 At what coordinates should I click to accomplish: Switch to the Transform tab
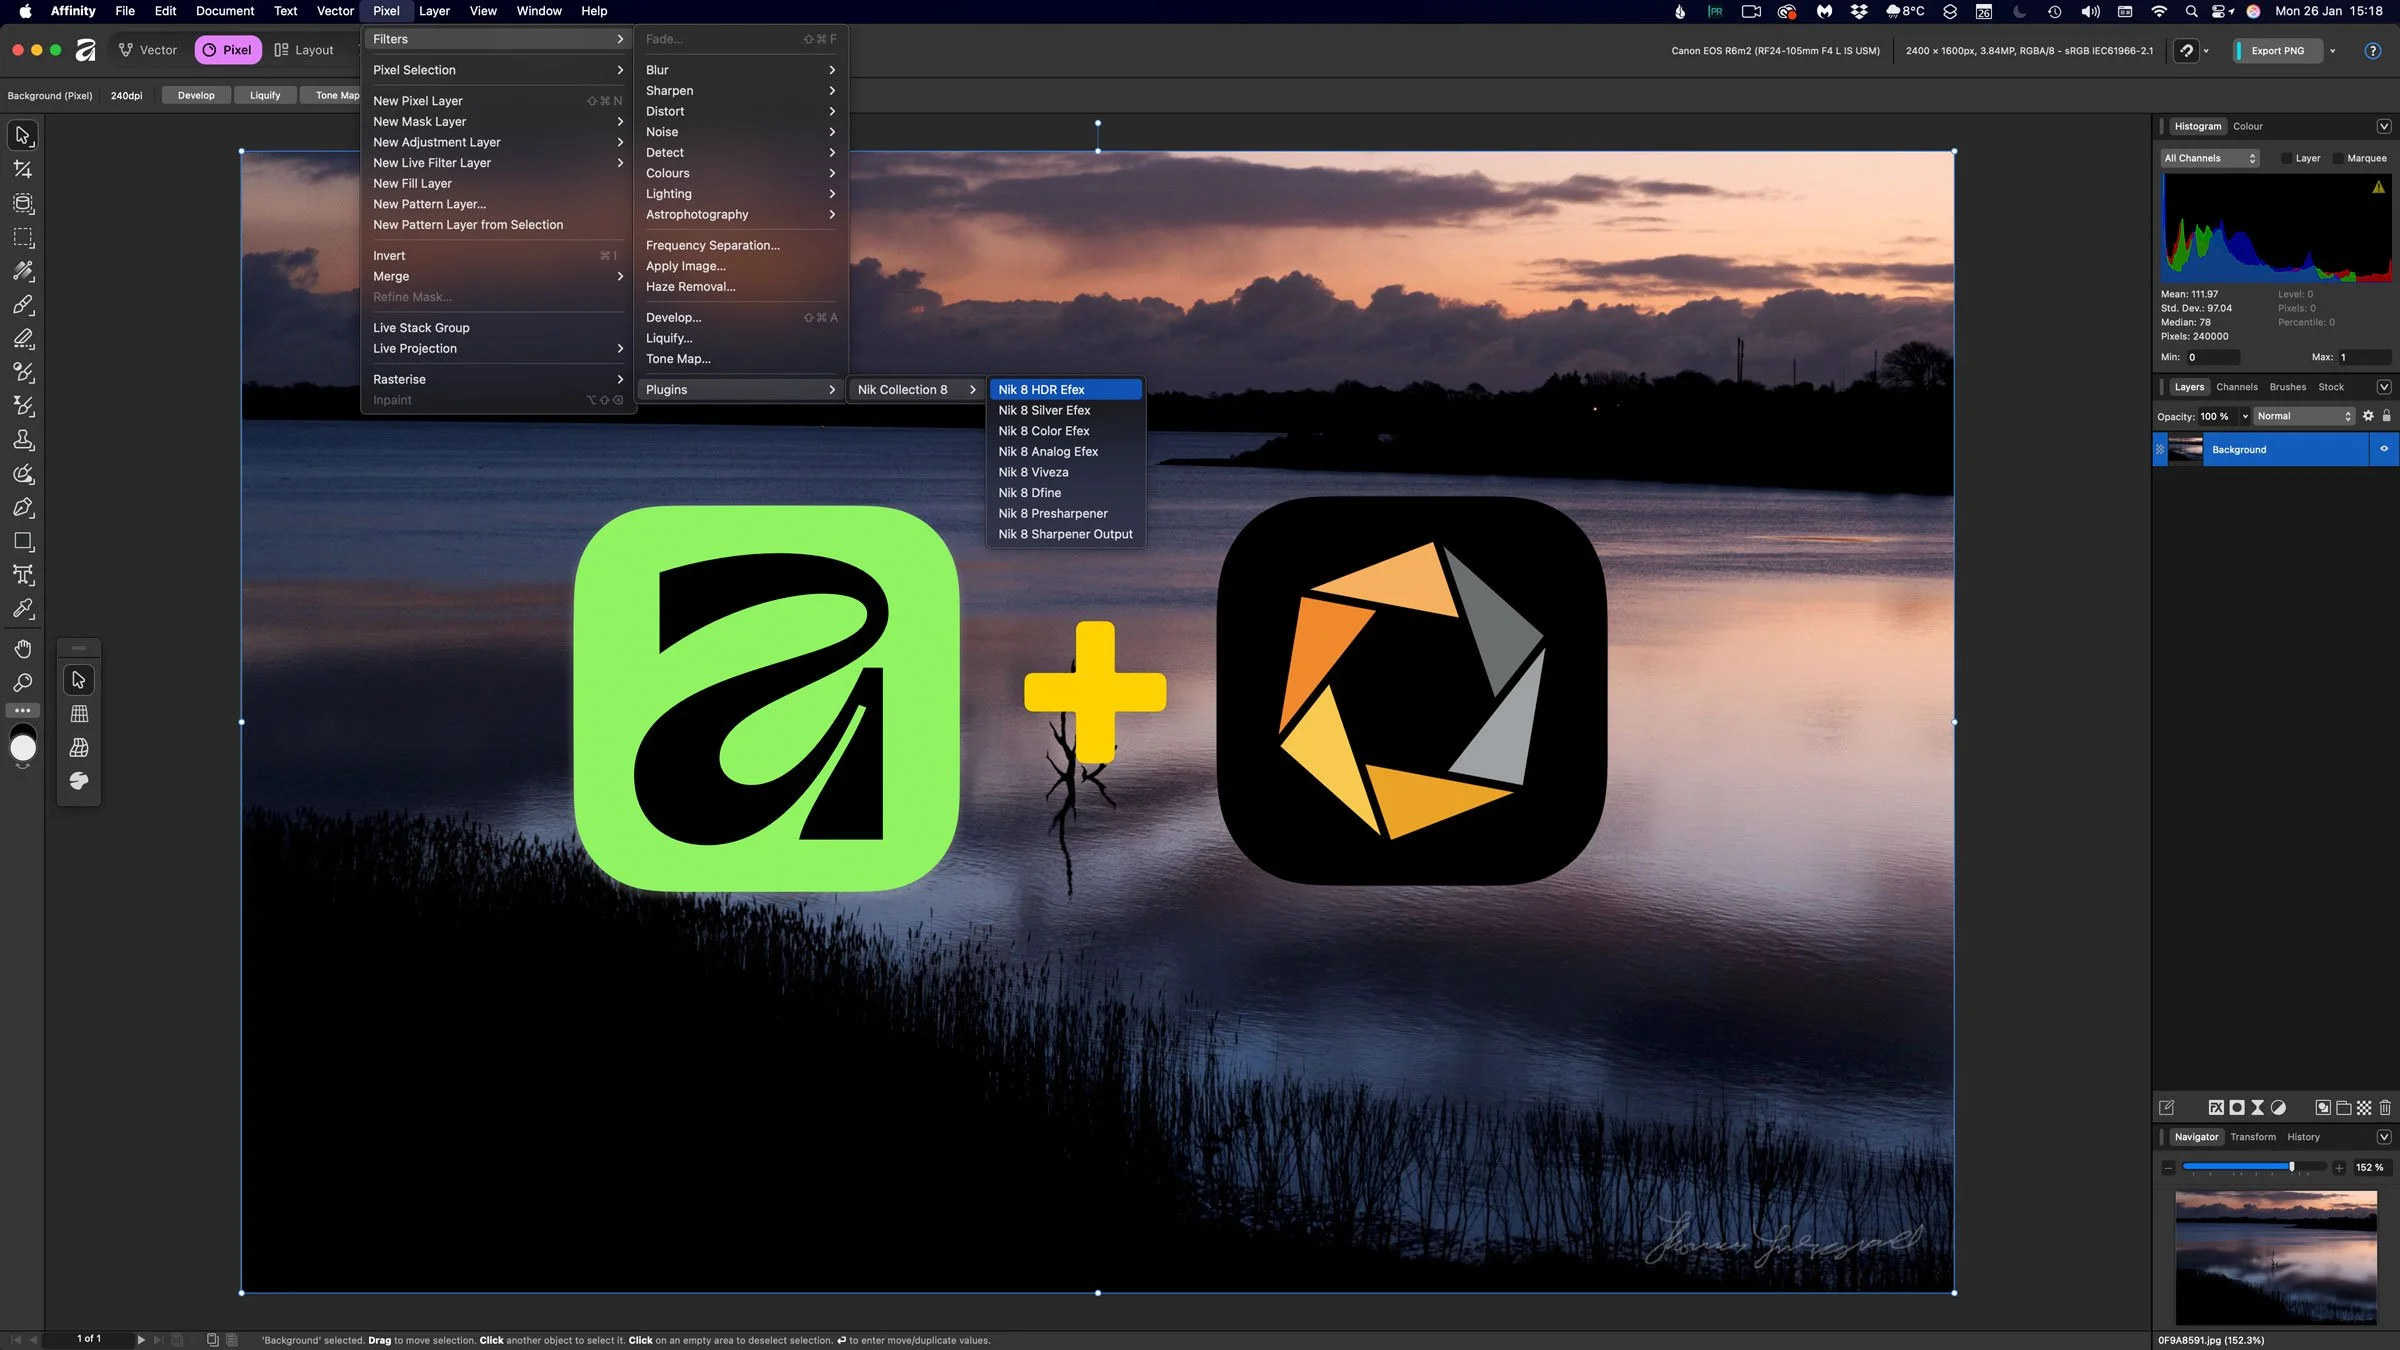[x=2253, y=1137]
